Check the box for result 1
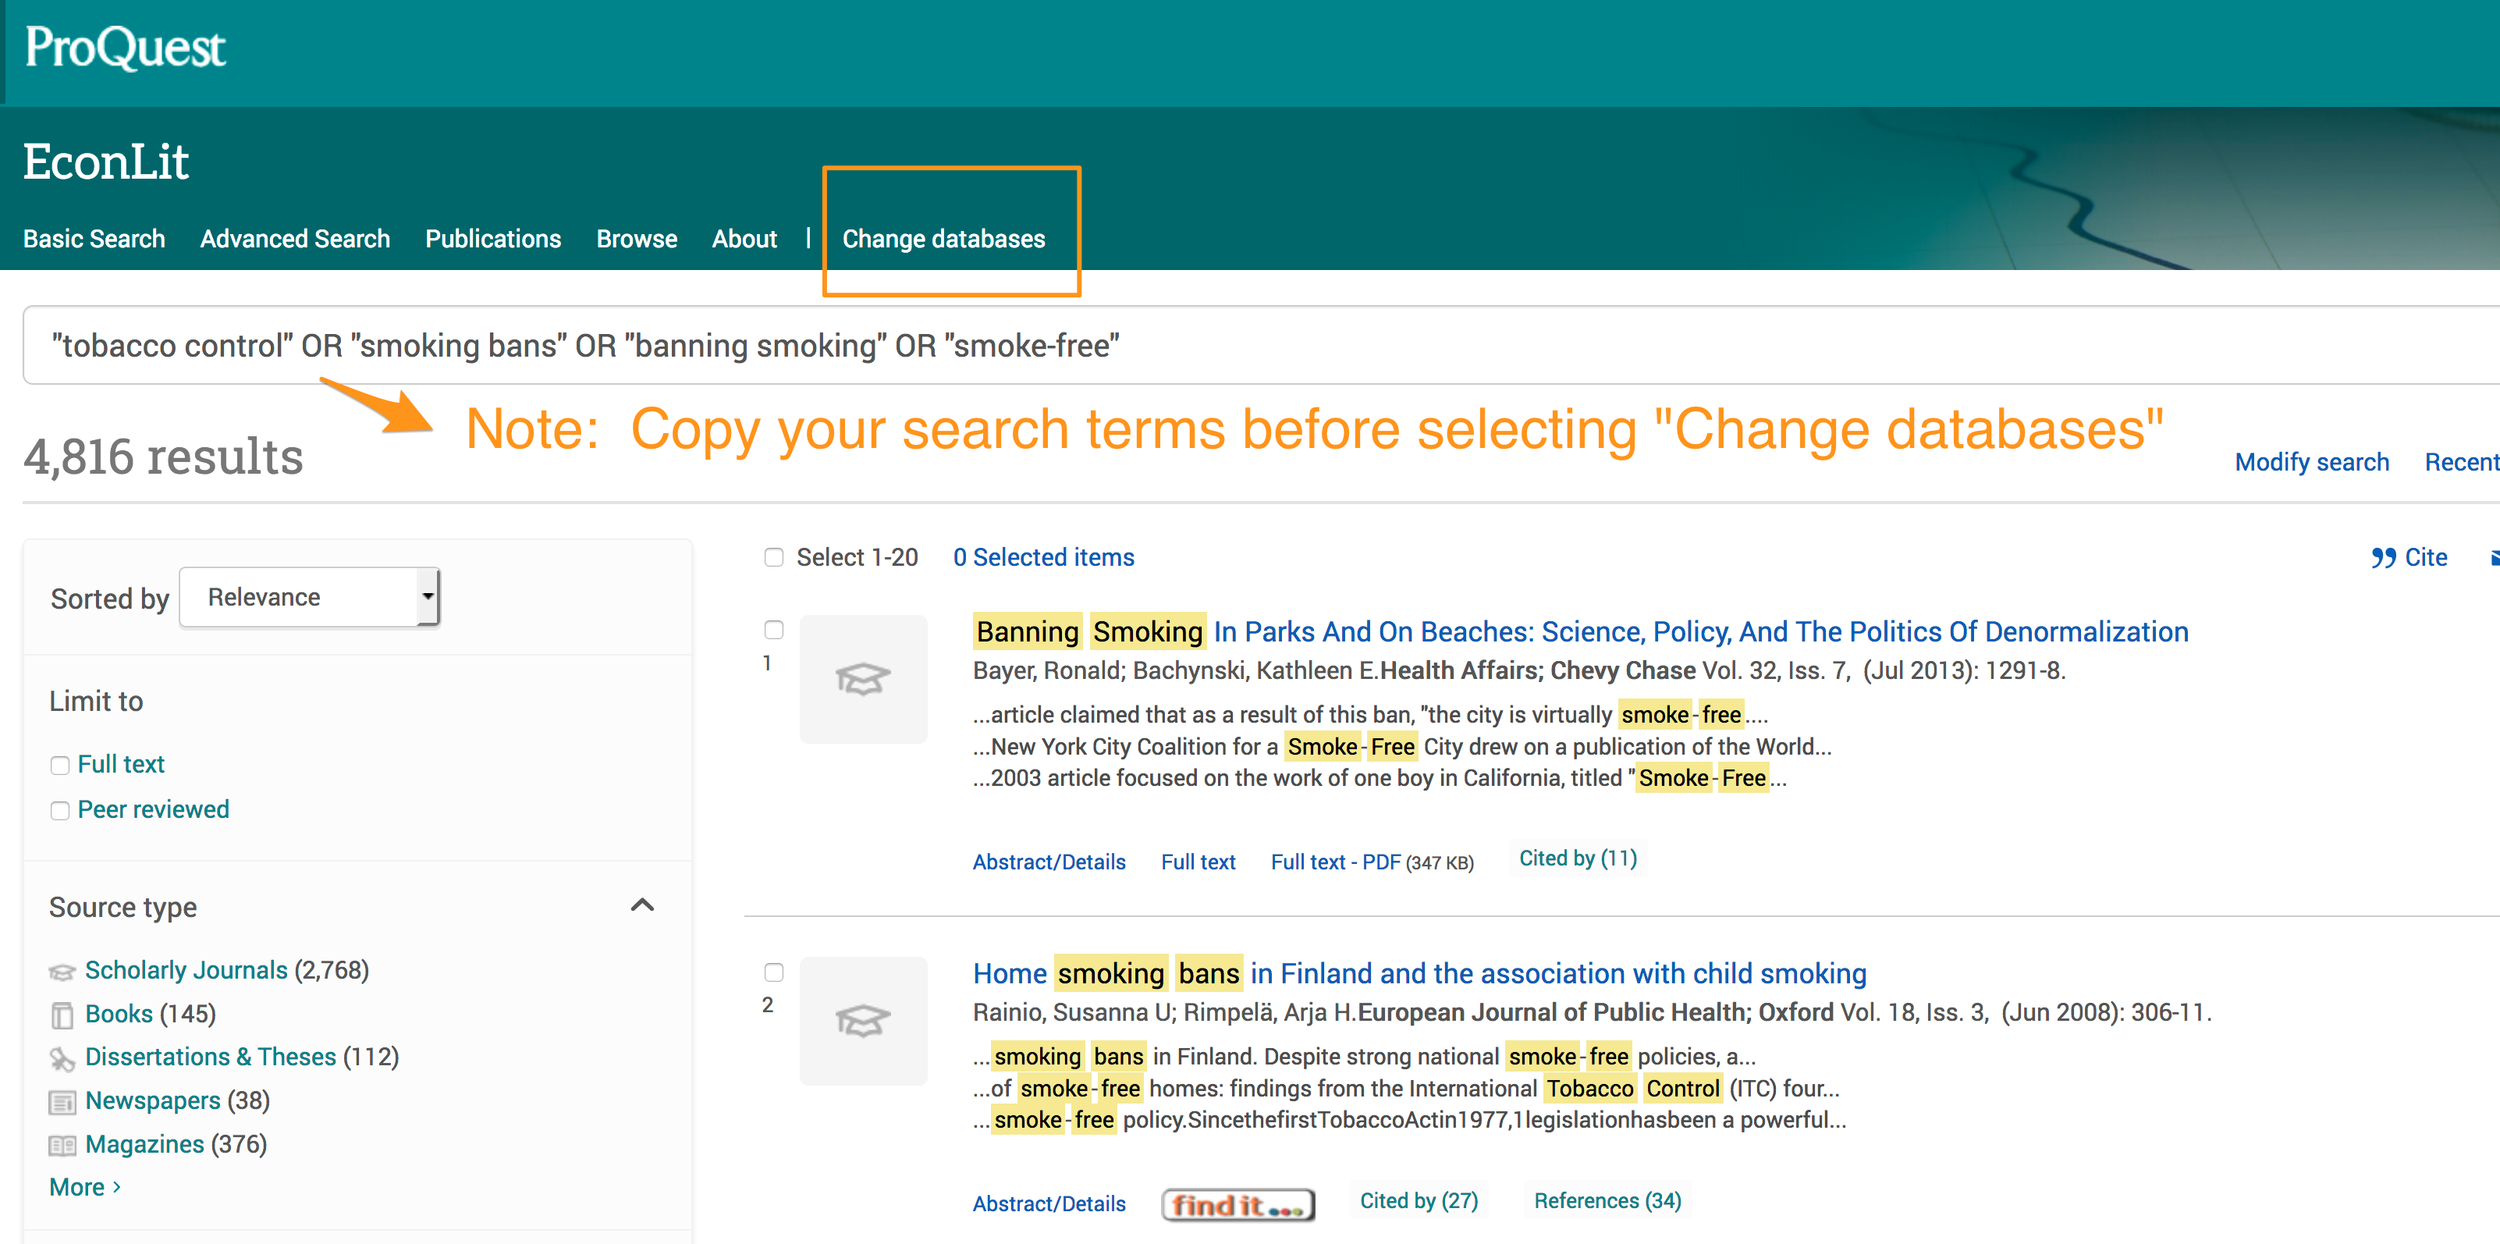The height and width of the screenshot is (1244, 2500). point(774,629)
